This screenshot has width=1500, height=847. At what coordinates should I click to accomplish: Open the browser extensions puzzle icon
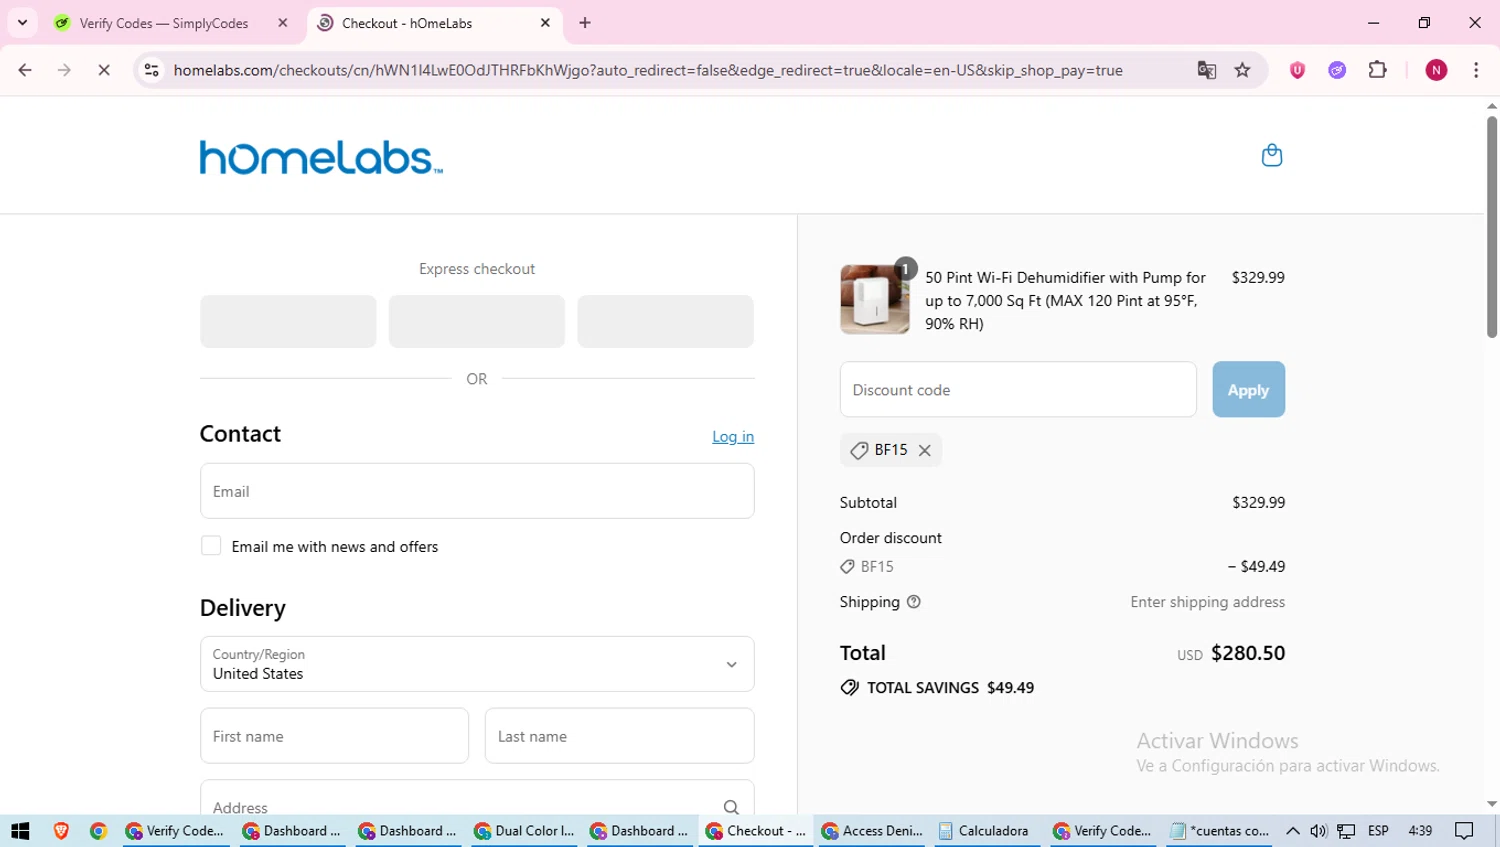(1377, 70)
